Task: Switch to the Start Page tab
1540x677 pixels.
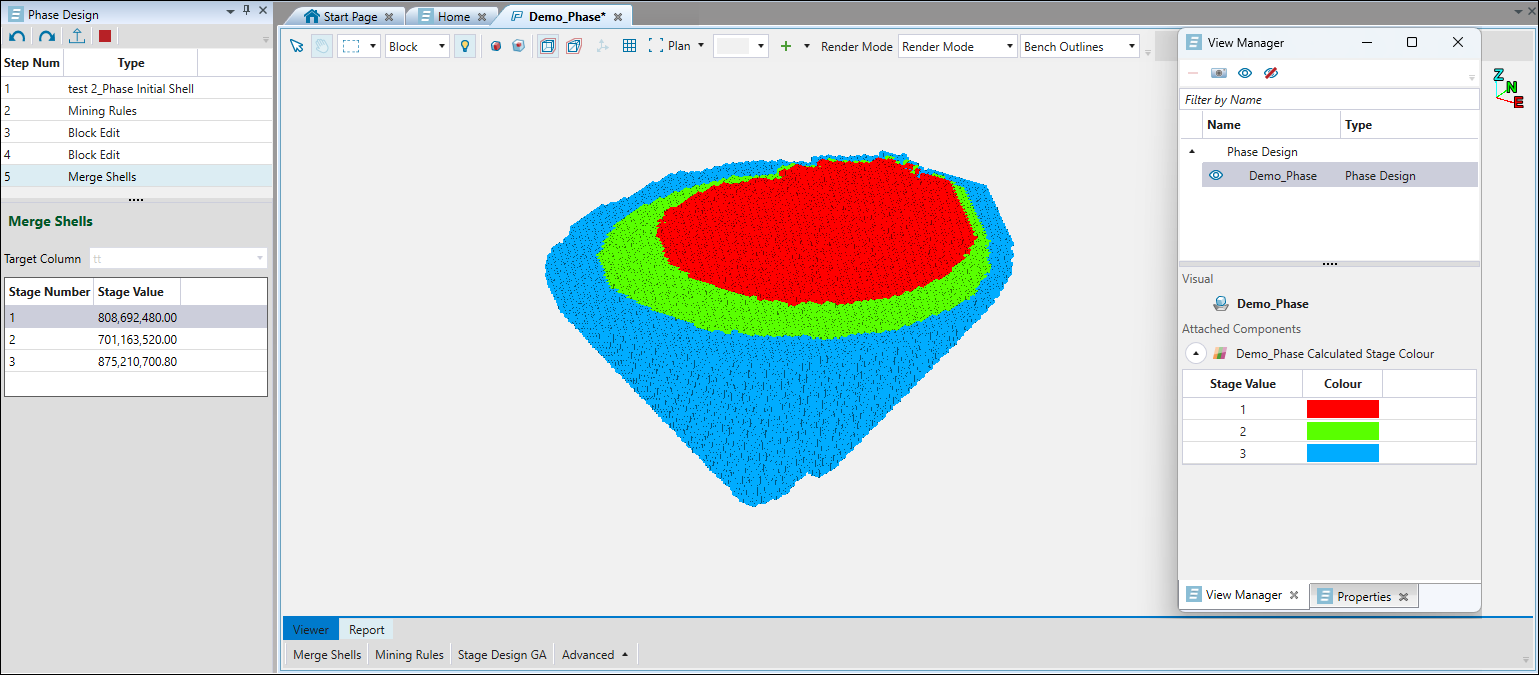Action: click(x=350, y=17)
